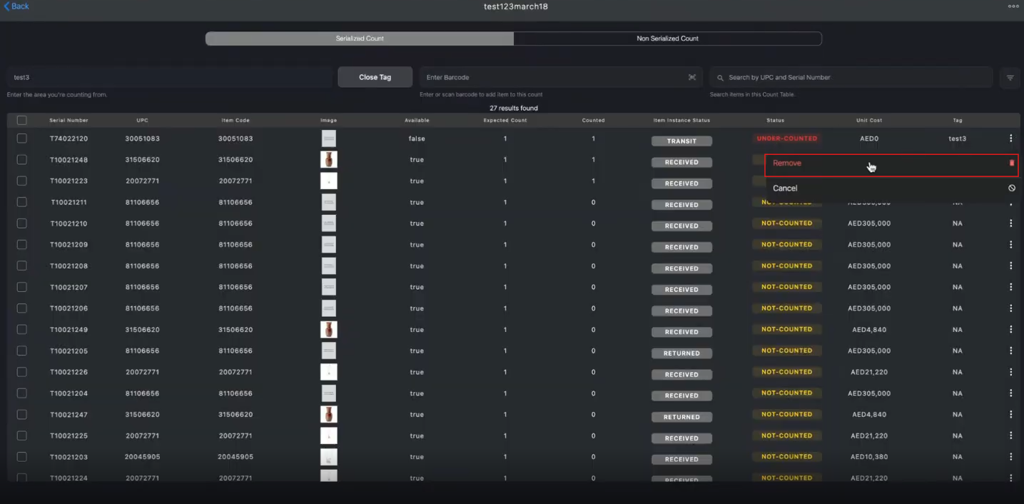
Task: Click serial number T10021203 cell
Action: tap(69, 457)
